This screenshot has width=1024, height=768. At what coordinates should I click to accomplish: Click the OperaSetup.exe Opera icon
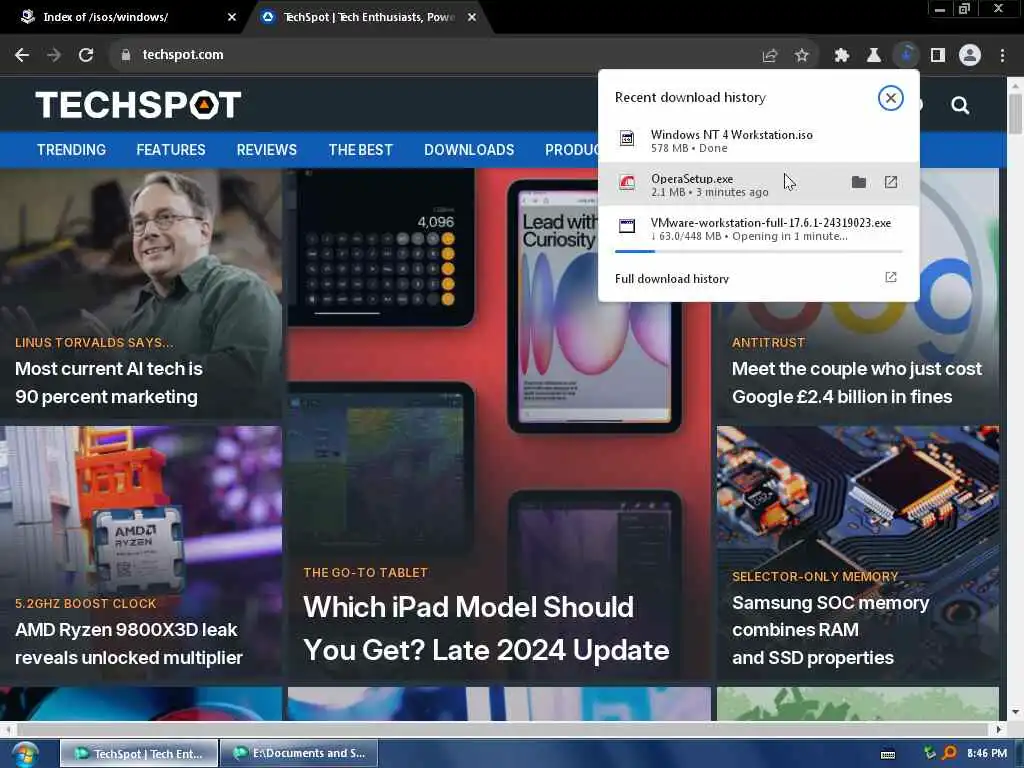pos(627,182)
